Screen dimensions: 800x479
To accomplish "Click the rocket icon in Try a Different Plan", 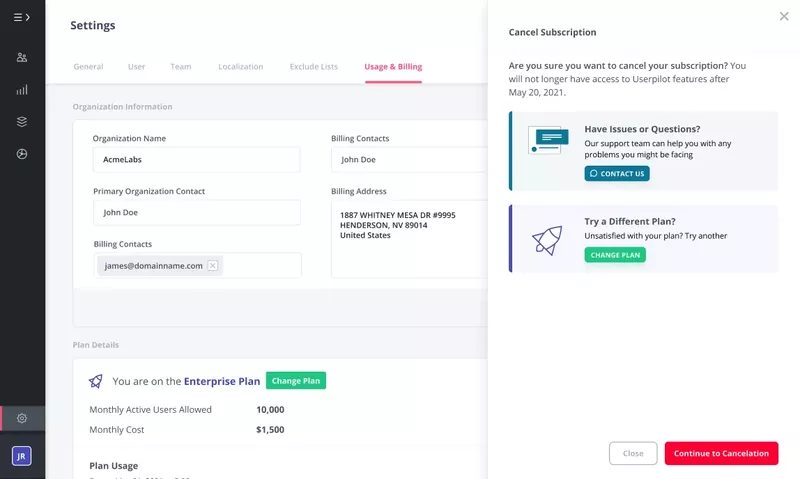I will point(547,240).
